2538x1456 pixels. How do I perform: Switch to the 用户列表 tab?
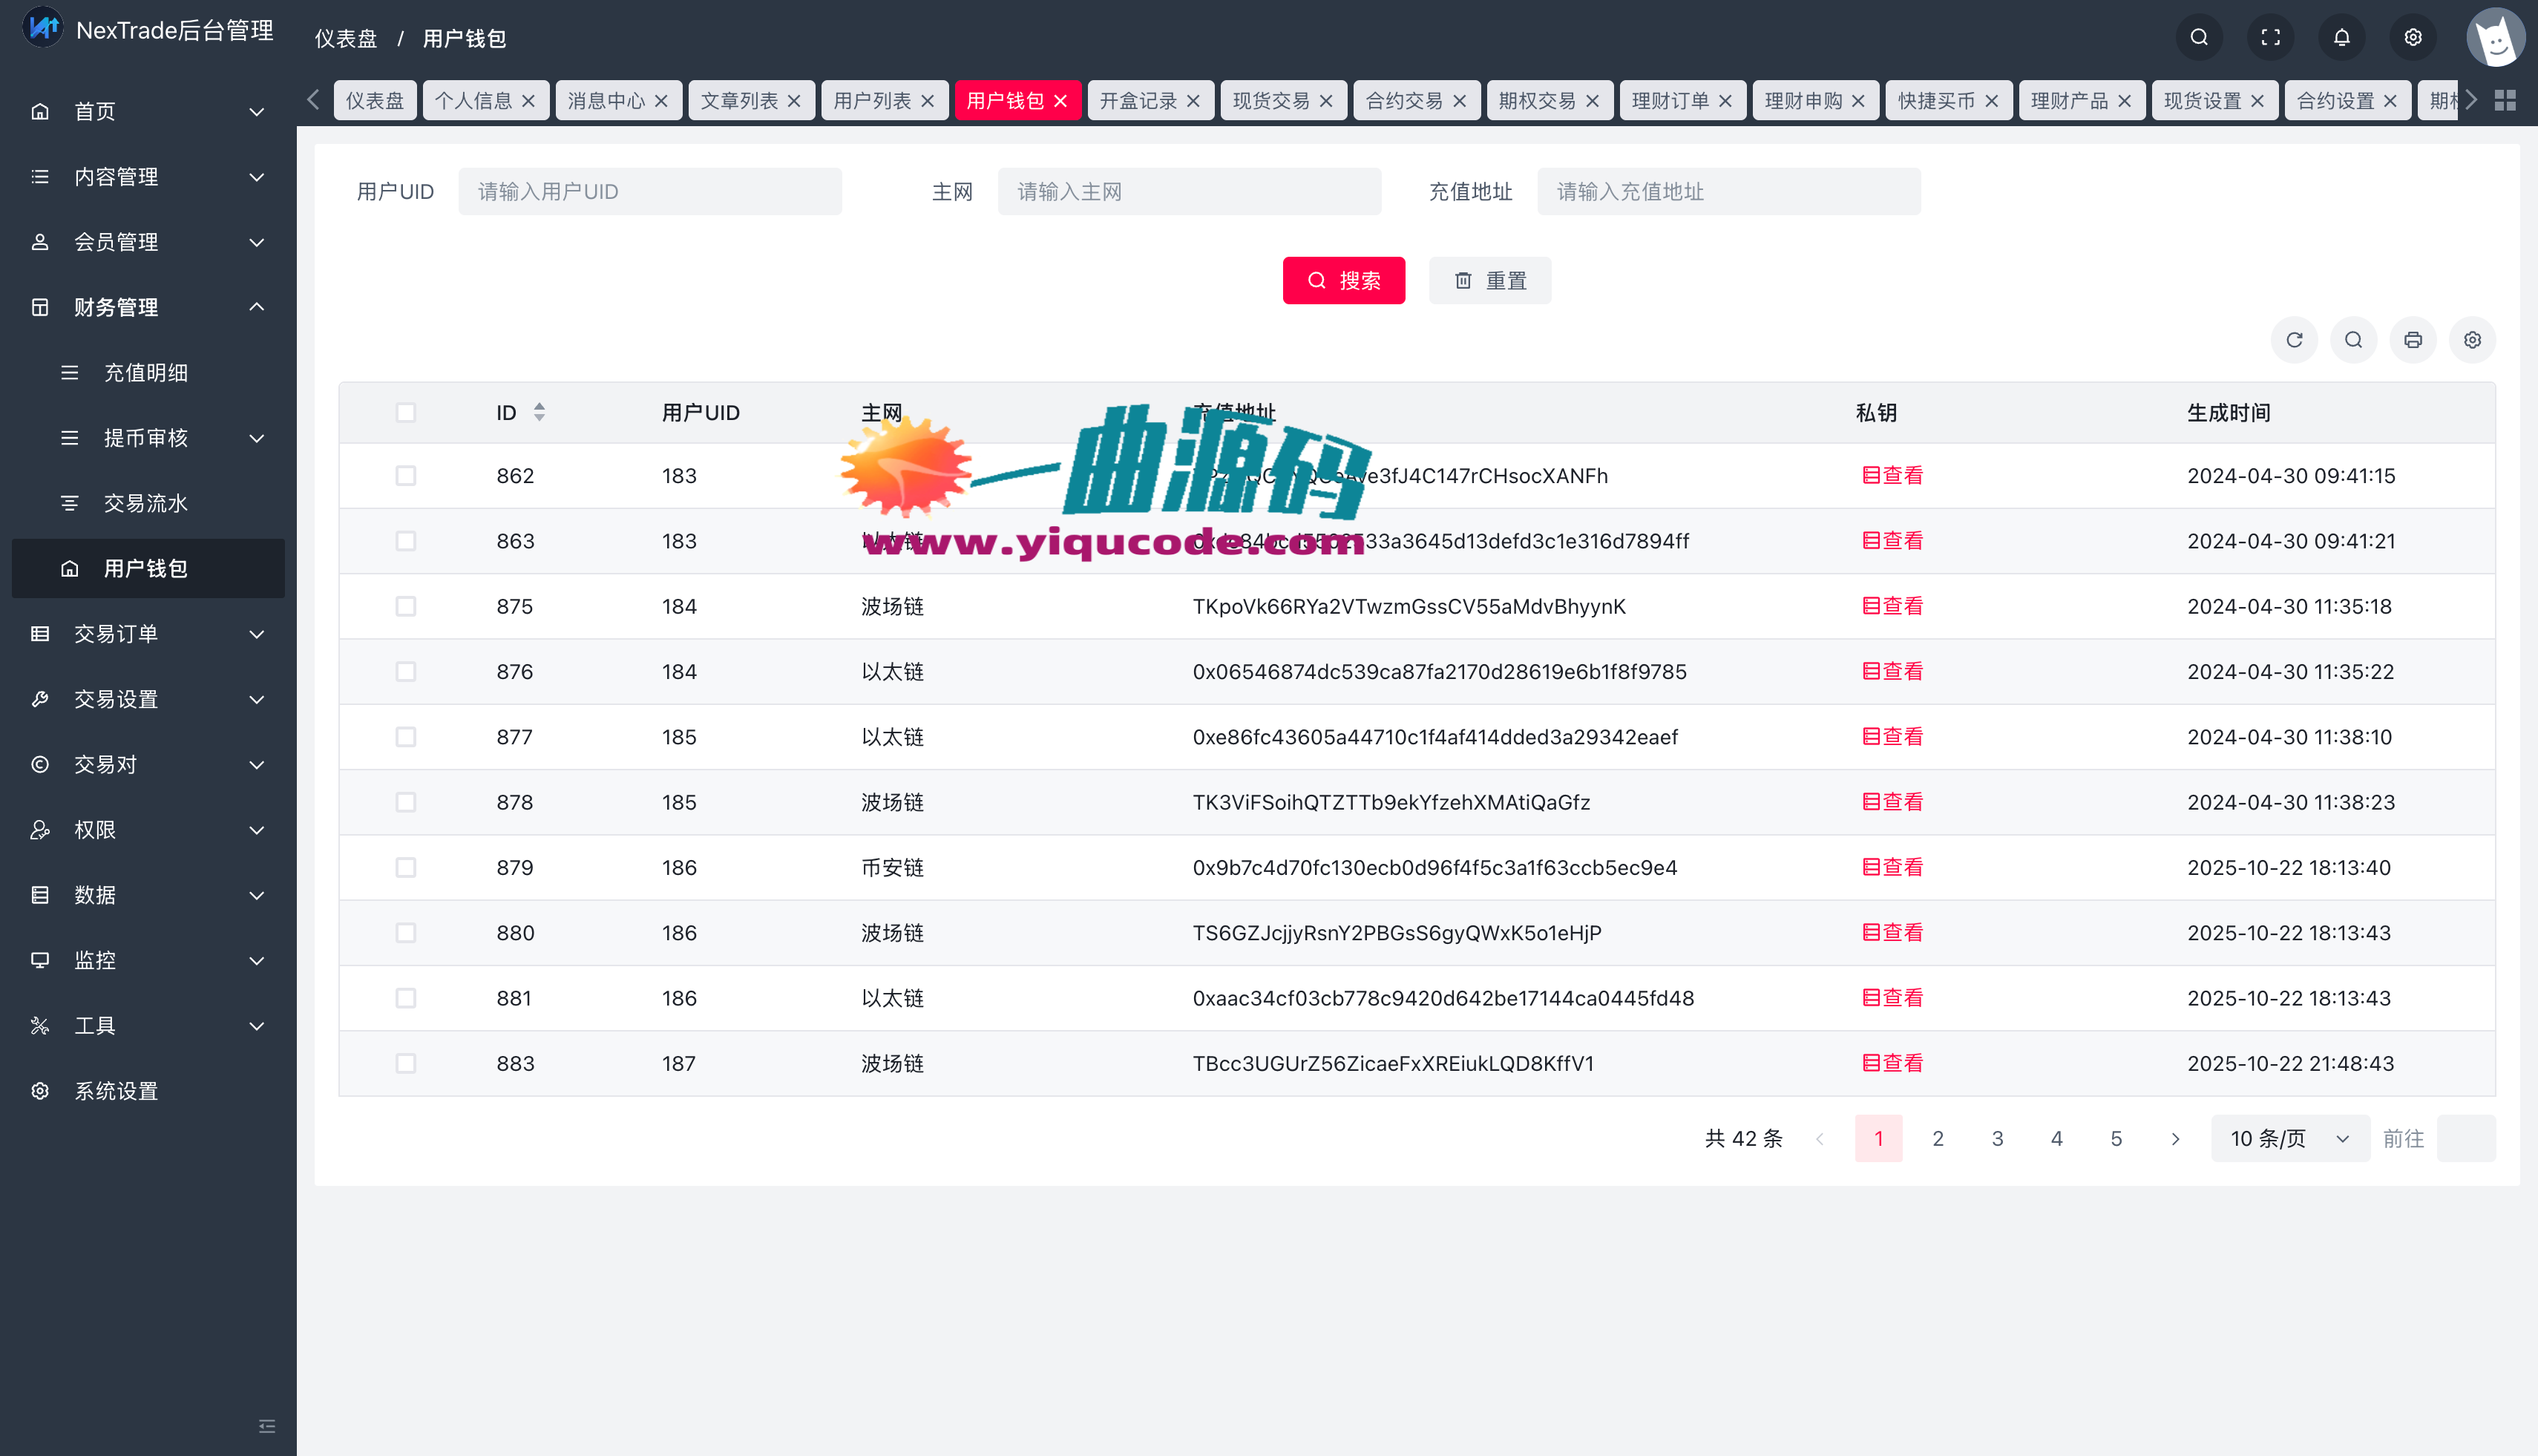872,99
